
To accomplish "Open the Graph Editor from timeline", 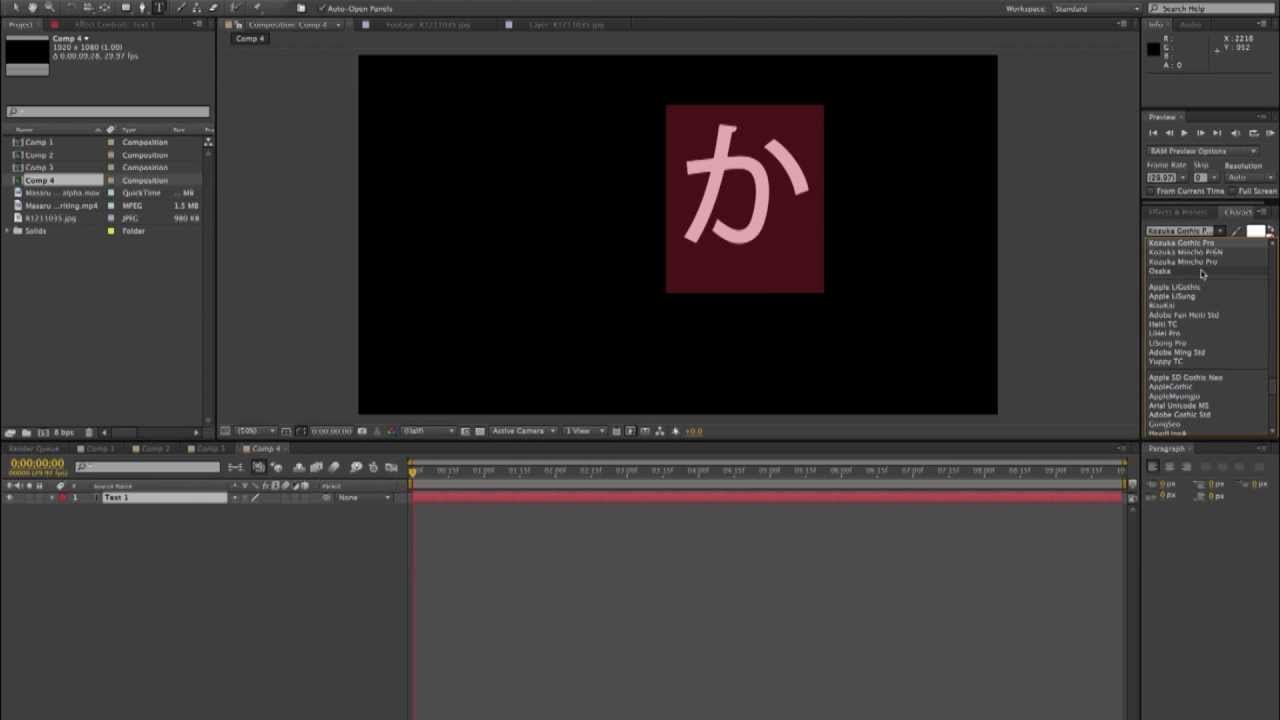I will click(392, 467).
